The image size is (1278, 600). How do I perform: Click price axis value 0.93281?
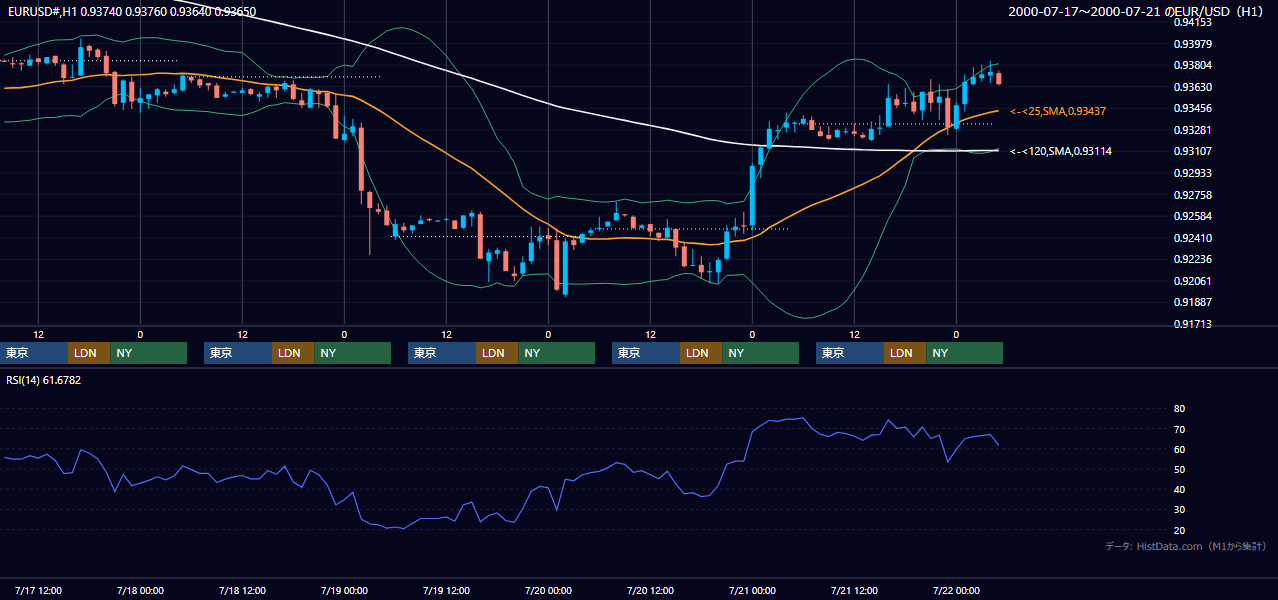pyautogui.click(x=1193, y=130)
